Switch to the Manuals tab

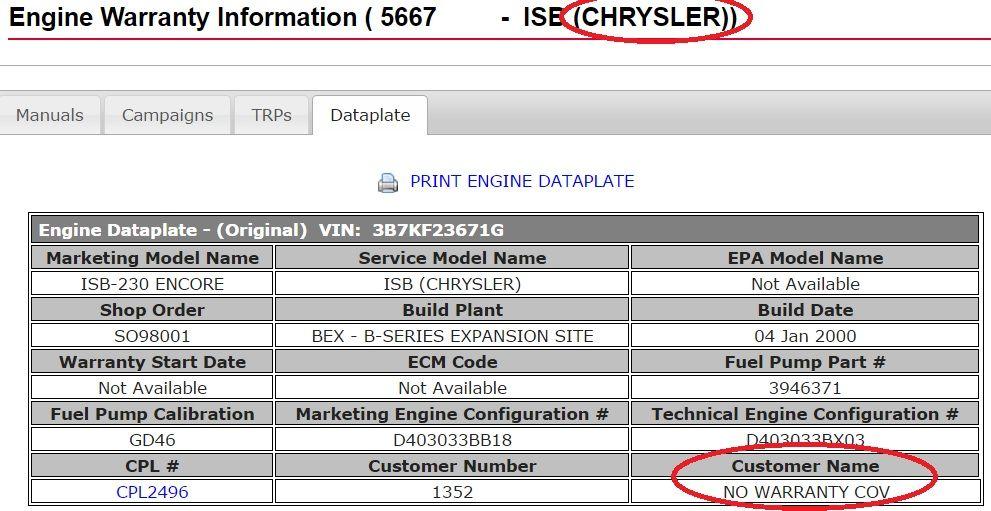[49, 115]
